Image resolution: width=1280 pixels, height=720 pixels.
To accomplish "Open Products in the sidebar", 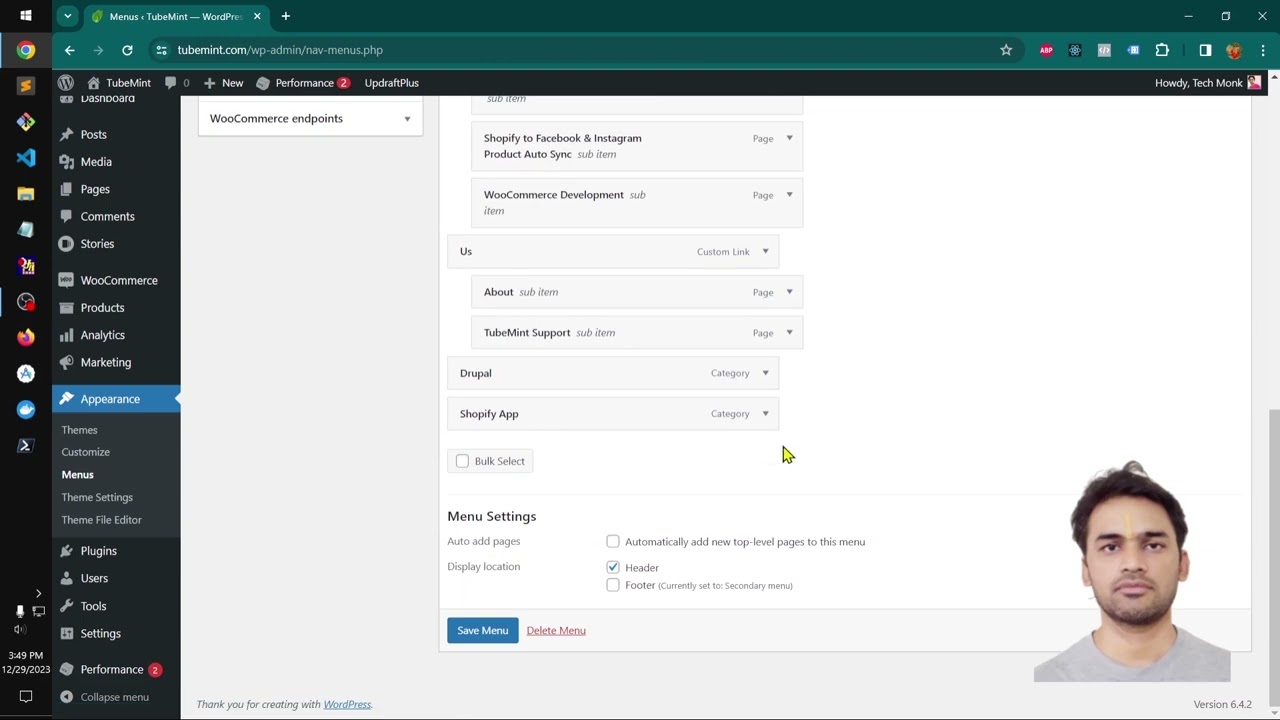I will click(x=102, y=308).
